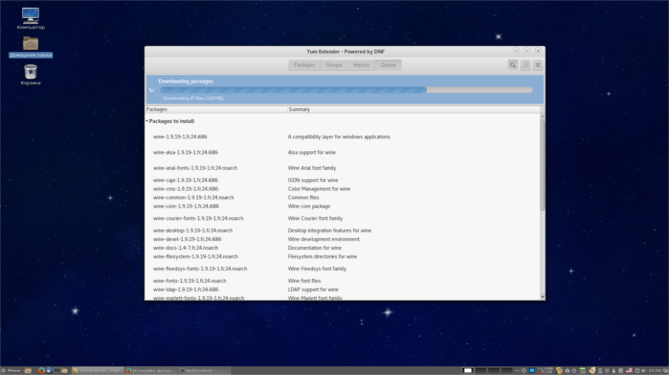
Task: Select the first workspace in the pager
Action: (x=468, y=370)
